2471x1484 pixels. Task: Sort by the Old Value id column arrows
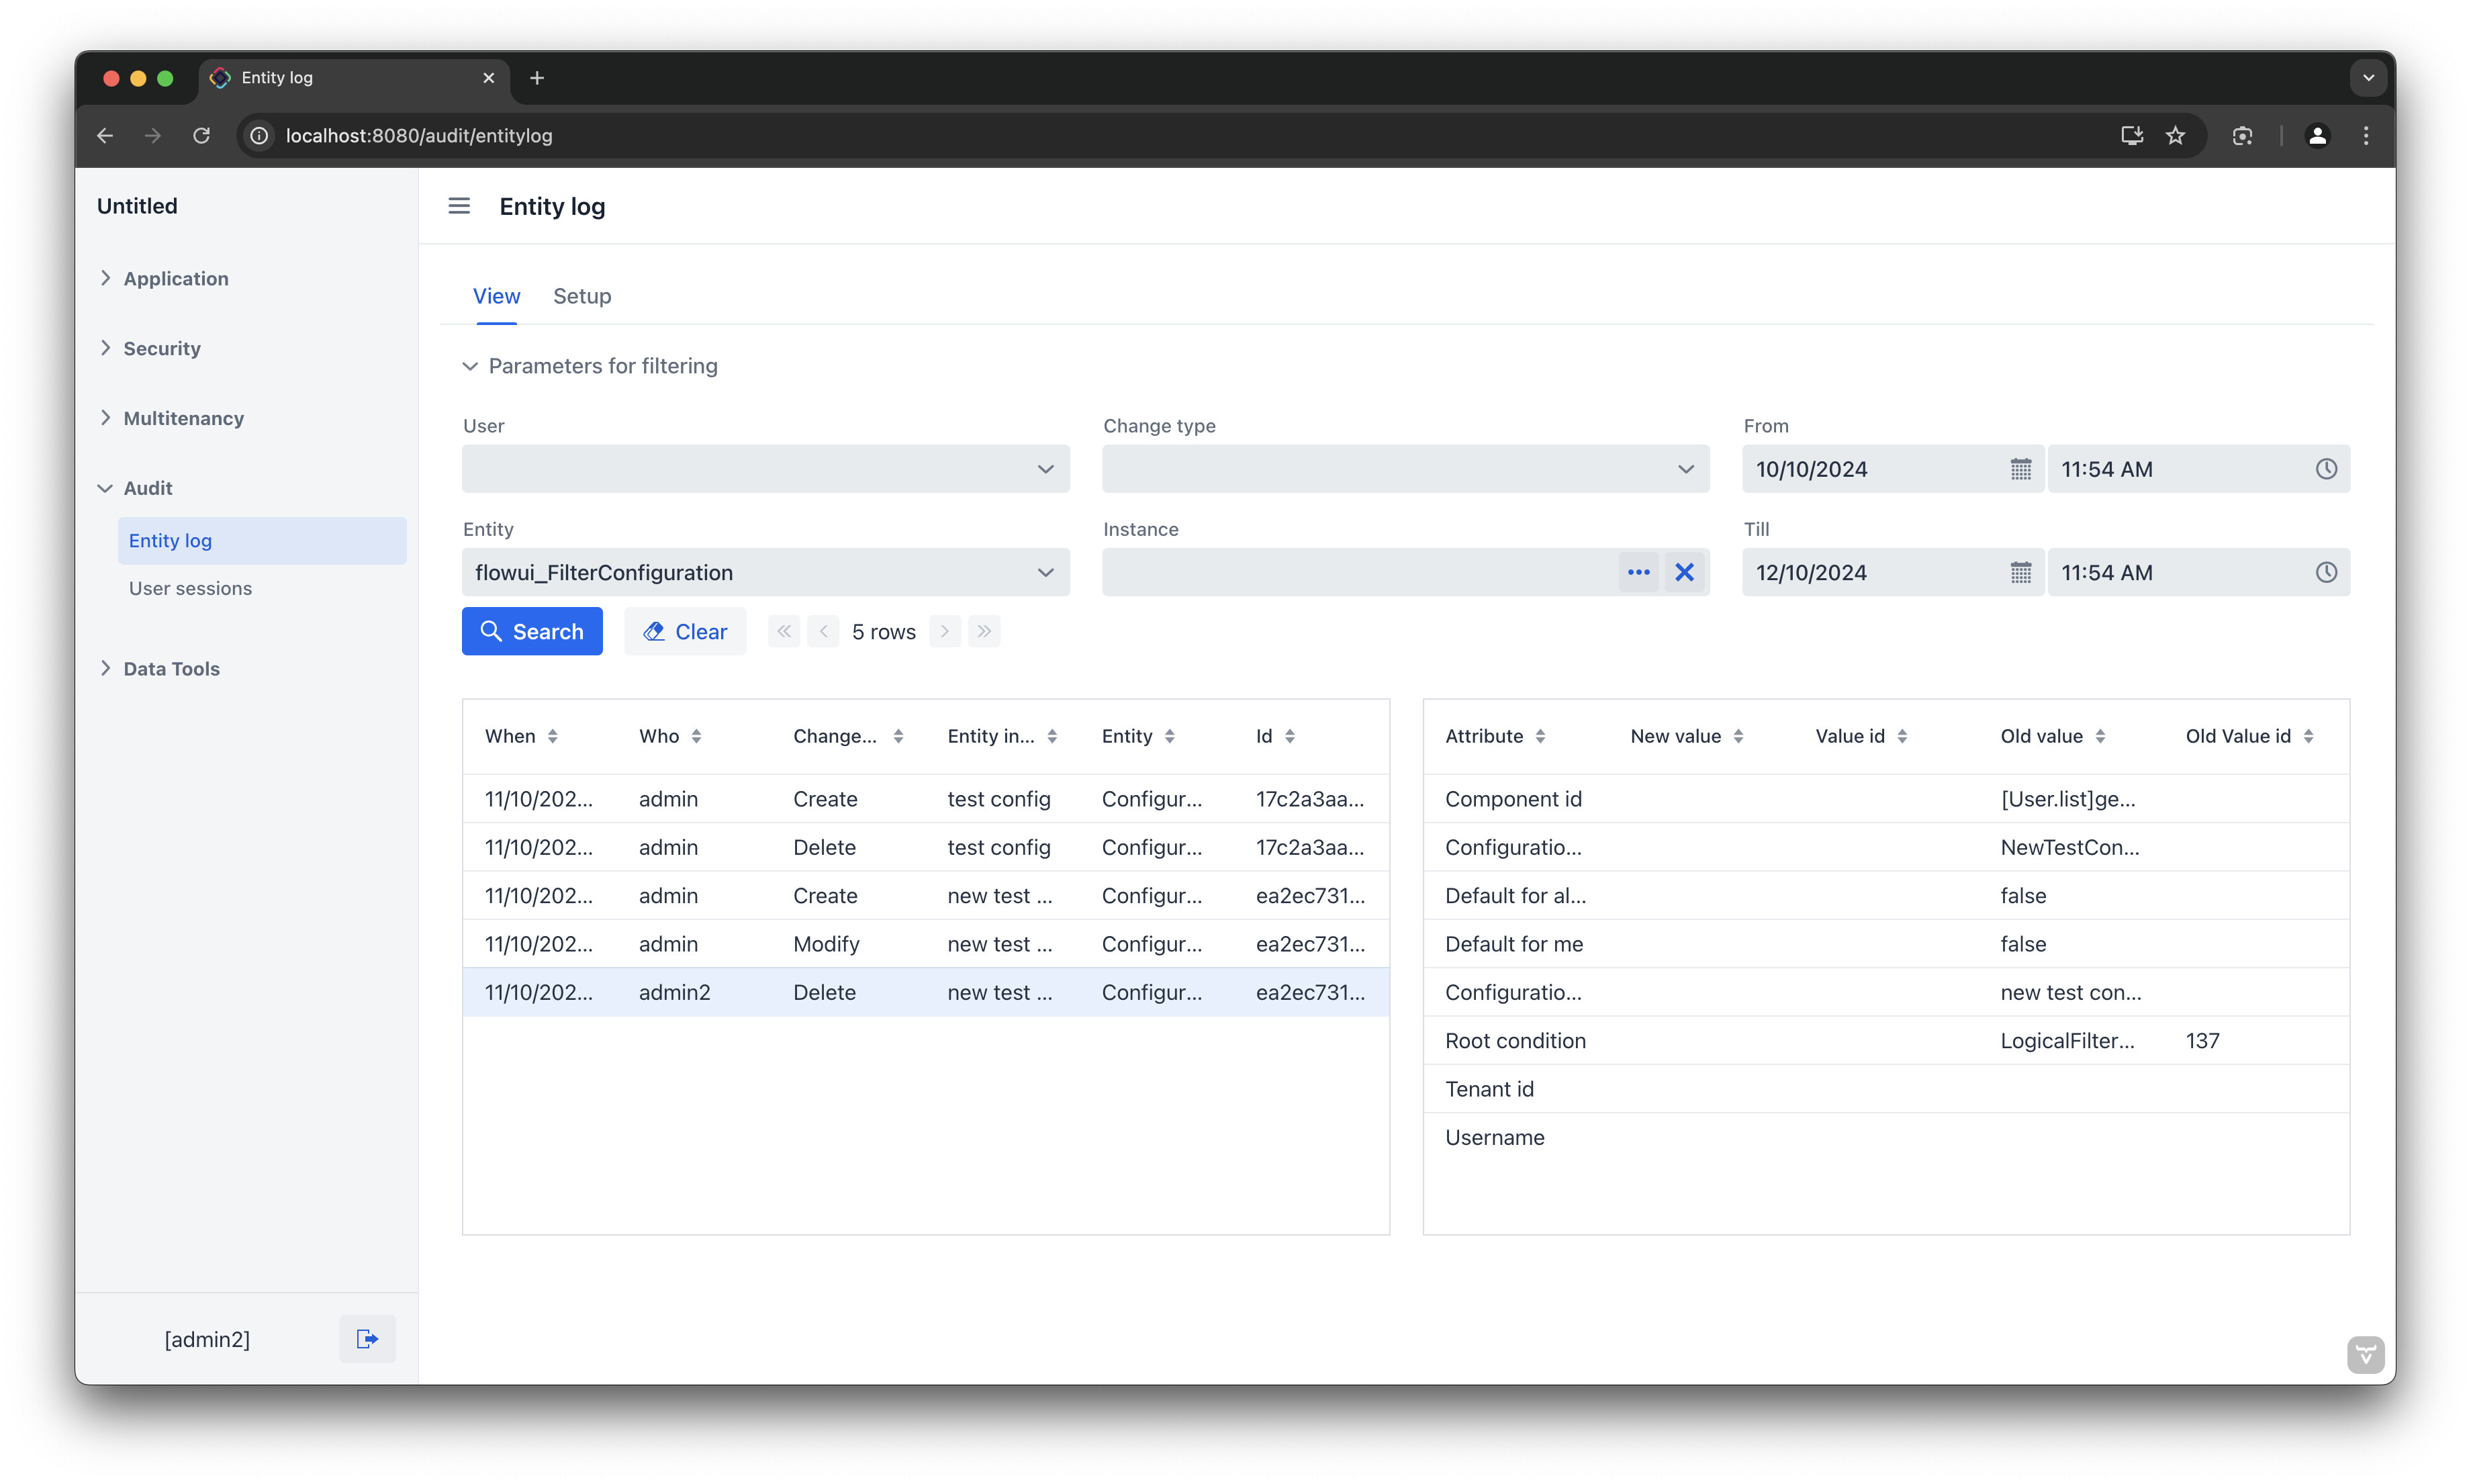tap(2308, 736)
